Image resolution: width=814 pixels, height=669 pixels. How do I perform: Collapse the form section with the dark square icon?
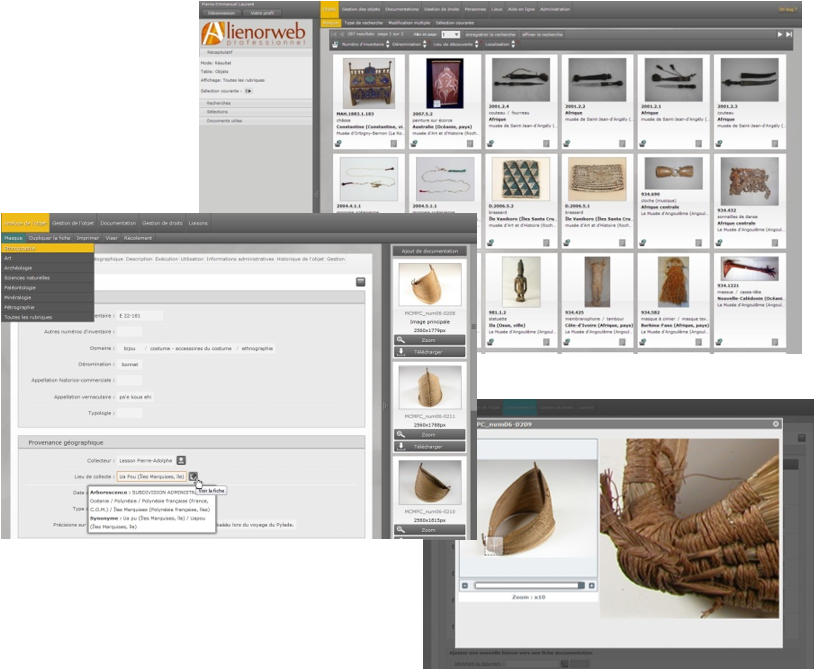(360, 282)
